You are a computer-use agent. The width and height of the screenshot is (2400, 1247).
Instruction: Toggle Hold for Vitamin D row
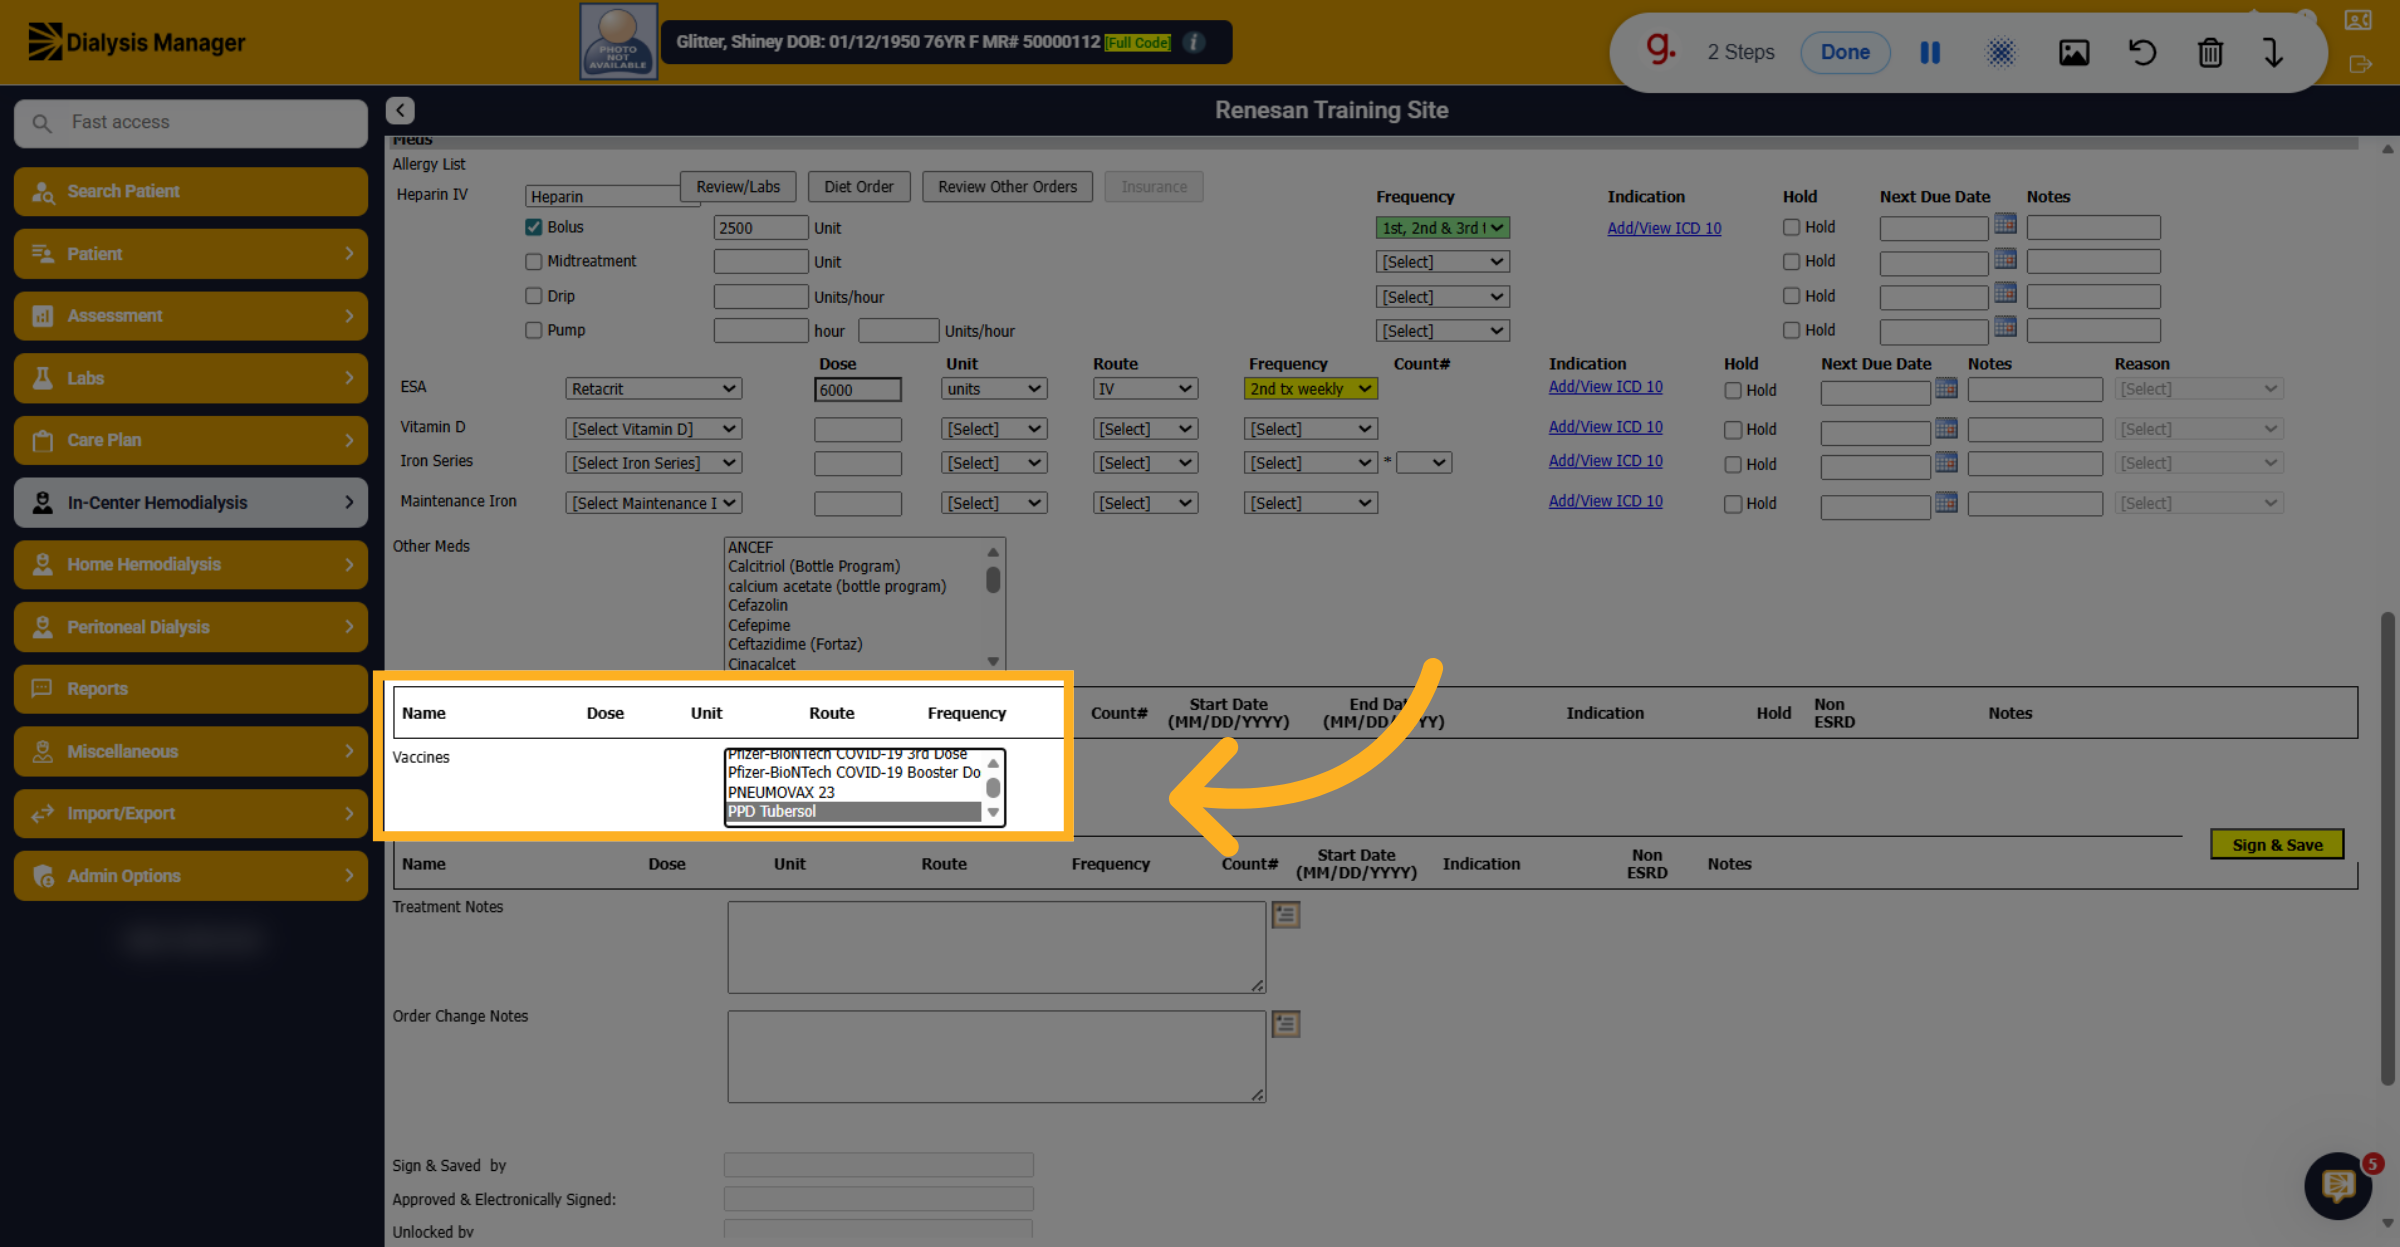click(1733, 430)
